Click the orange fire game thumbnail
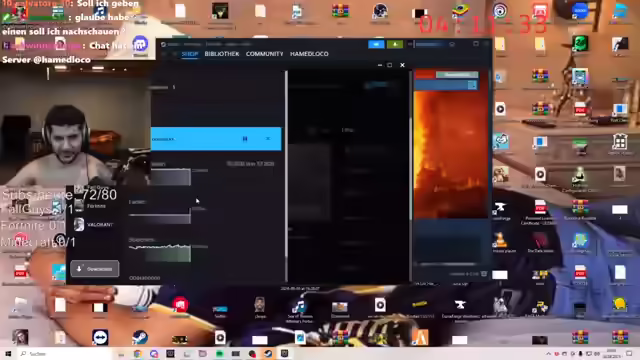640x360 pixels. [x=451, y=154]
